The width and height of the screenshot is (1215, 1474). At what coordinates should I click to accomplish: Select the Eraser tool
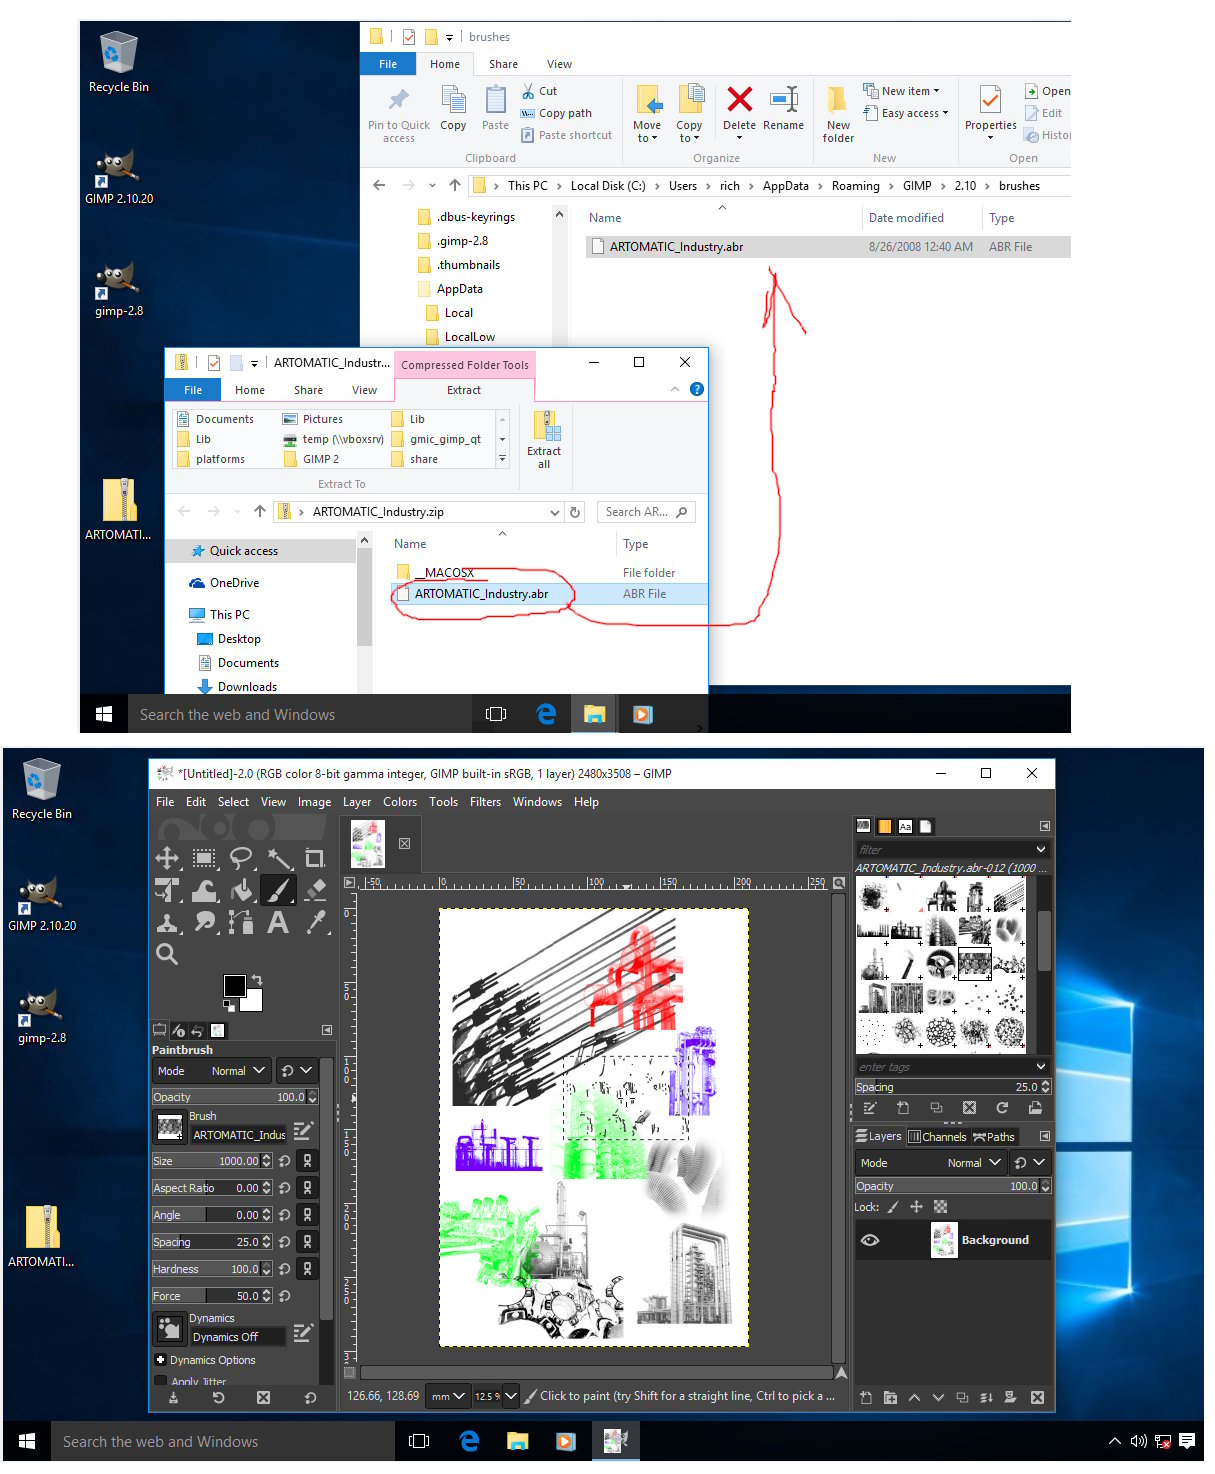(x=315, y=890)
